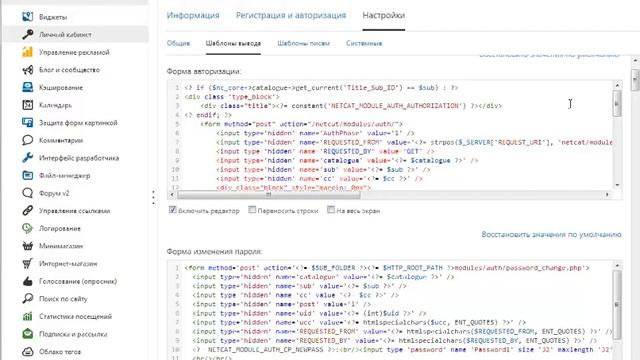Screen dimensions: 640x360
Task: Click the Форма изменения пароля label
Action: tap(215, 251)
